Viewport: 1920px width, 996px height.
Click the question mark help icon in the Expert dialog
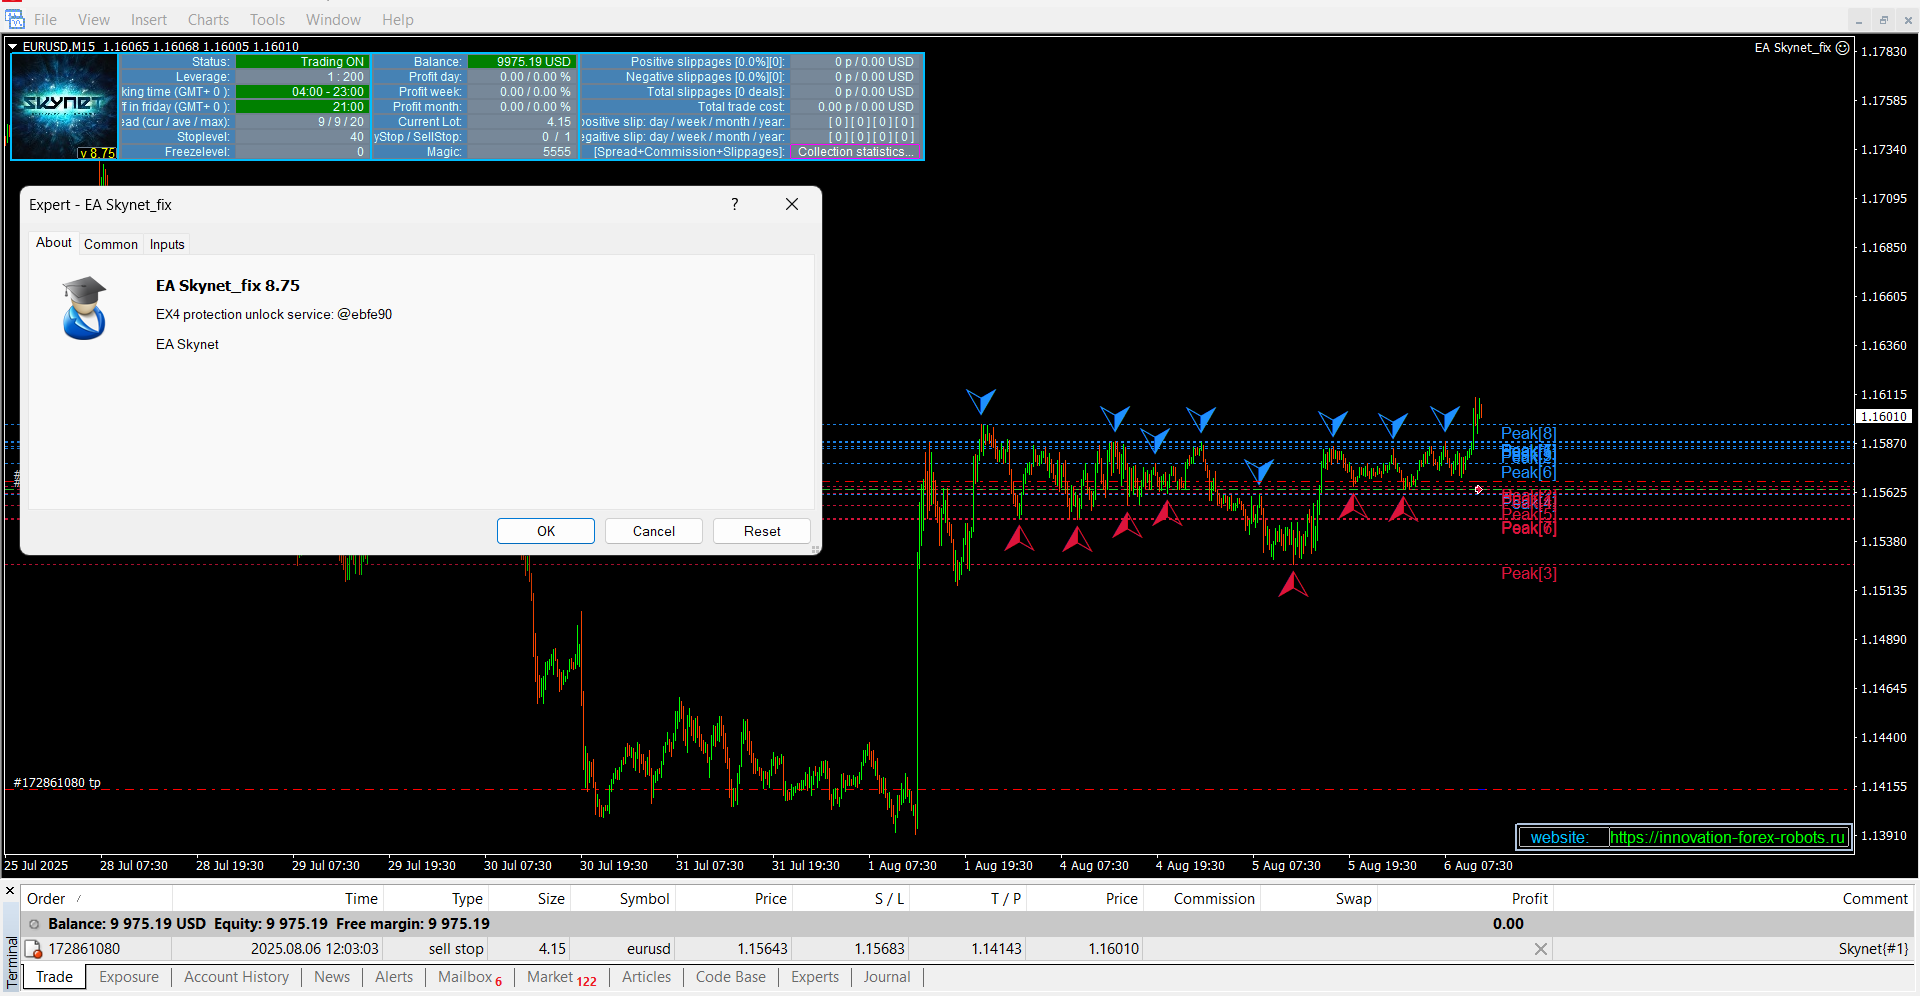tap(735, 204)
